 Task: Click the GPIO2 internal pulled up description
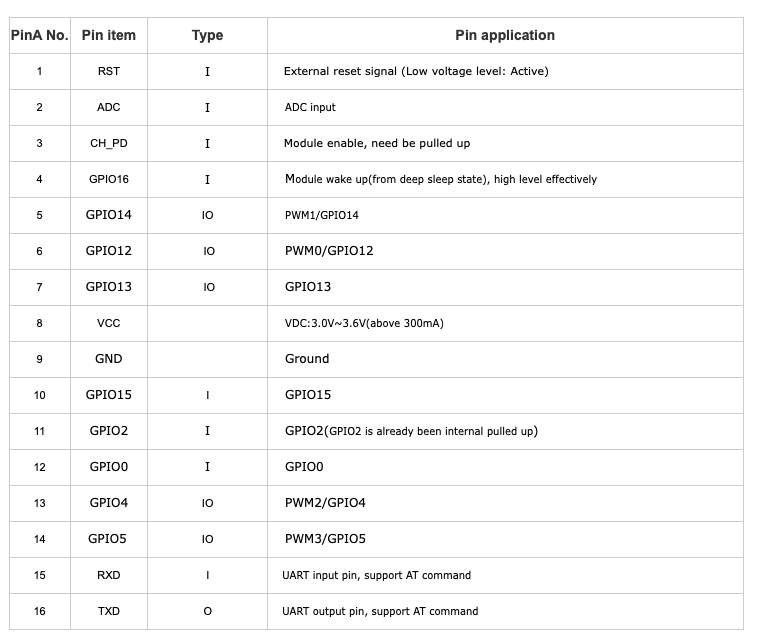[x=411, y=431]
